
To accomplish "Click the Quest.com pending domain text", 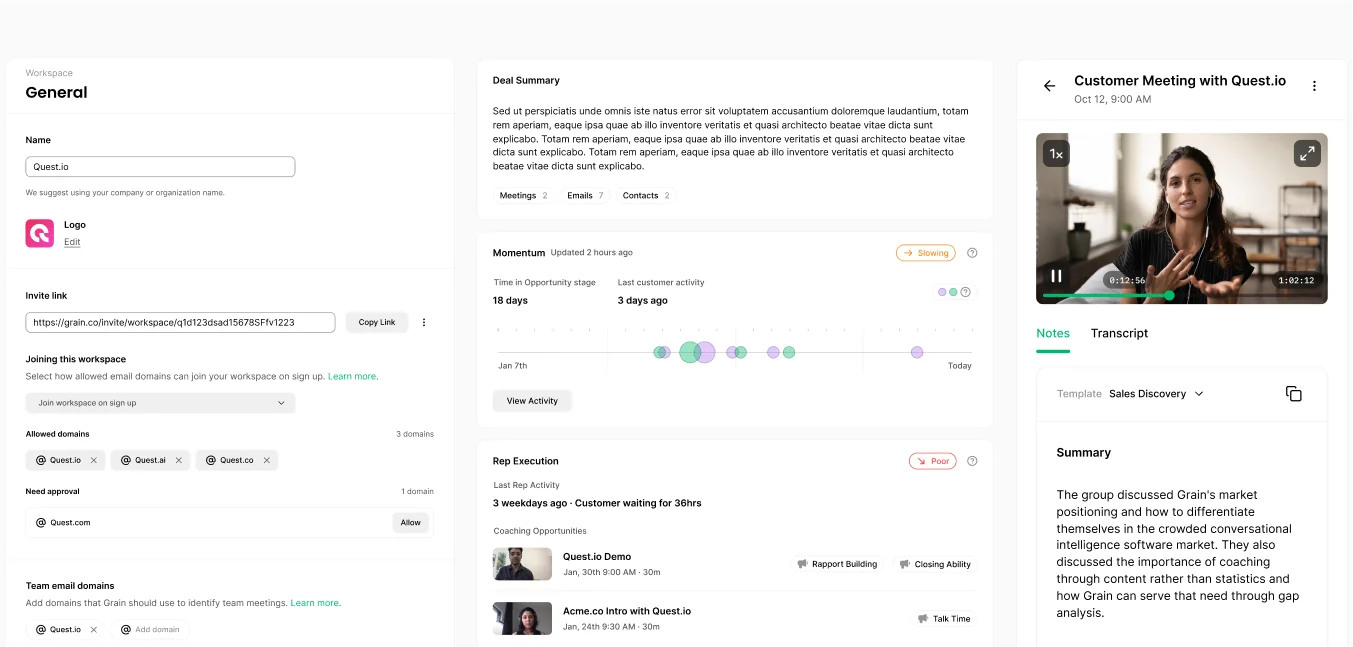I will (70, 522).
